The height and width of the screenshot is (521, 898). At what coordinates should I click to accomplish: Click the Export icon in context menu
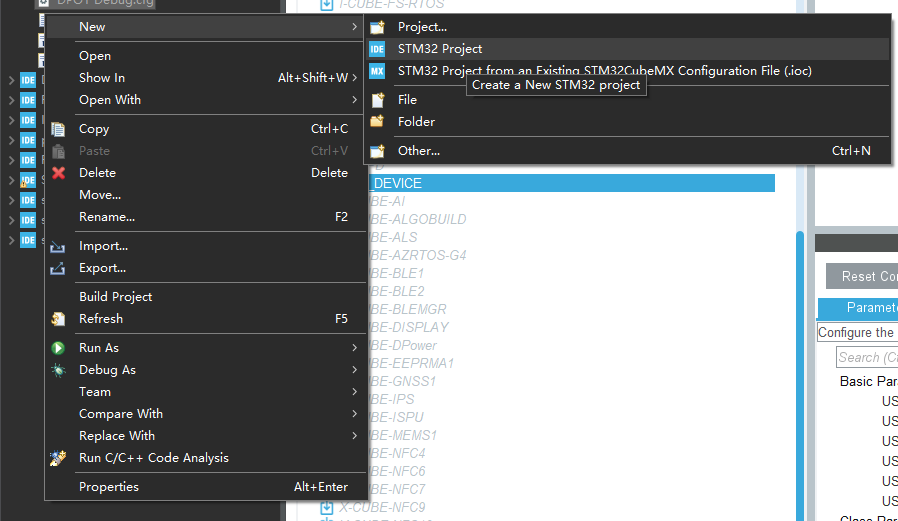[x=58, y=268]
